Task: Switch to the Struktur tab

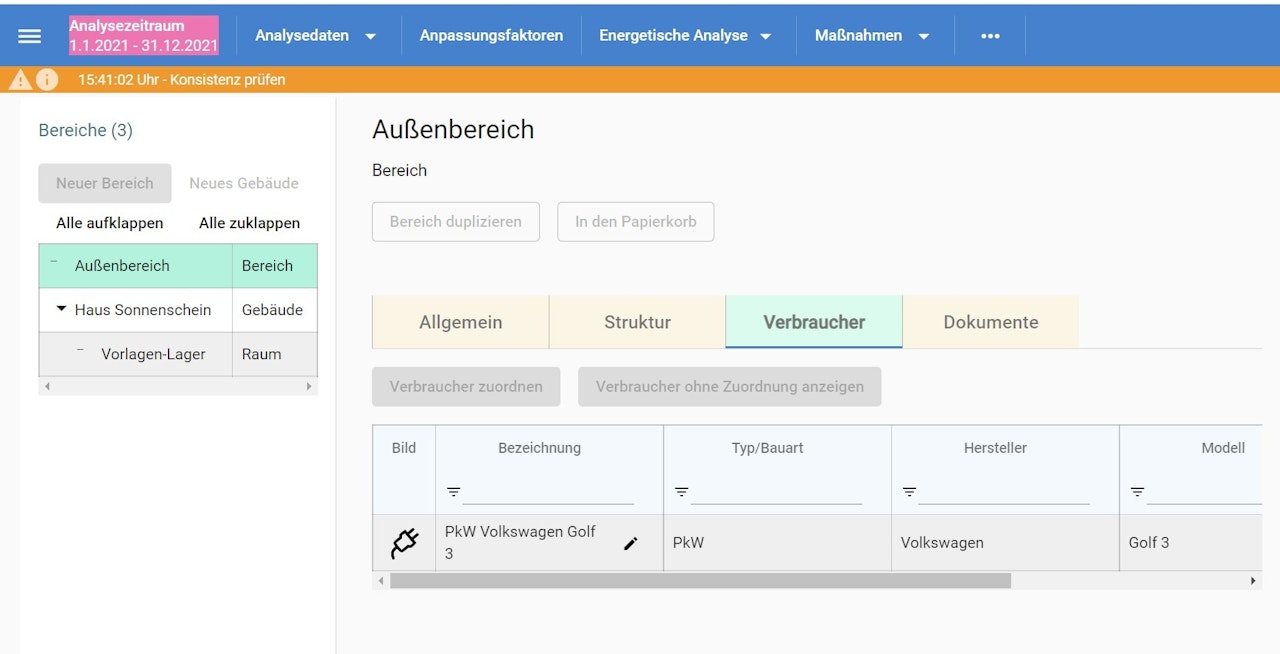Action: point(637,322)
